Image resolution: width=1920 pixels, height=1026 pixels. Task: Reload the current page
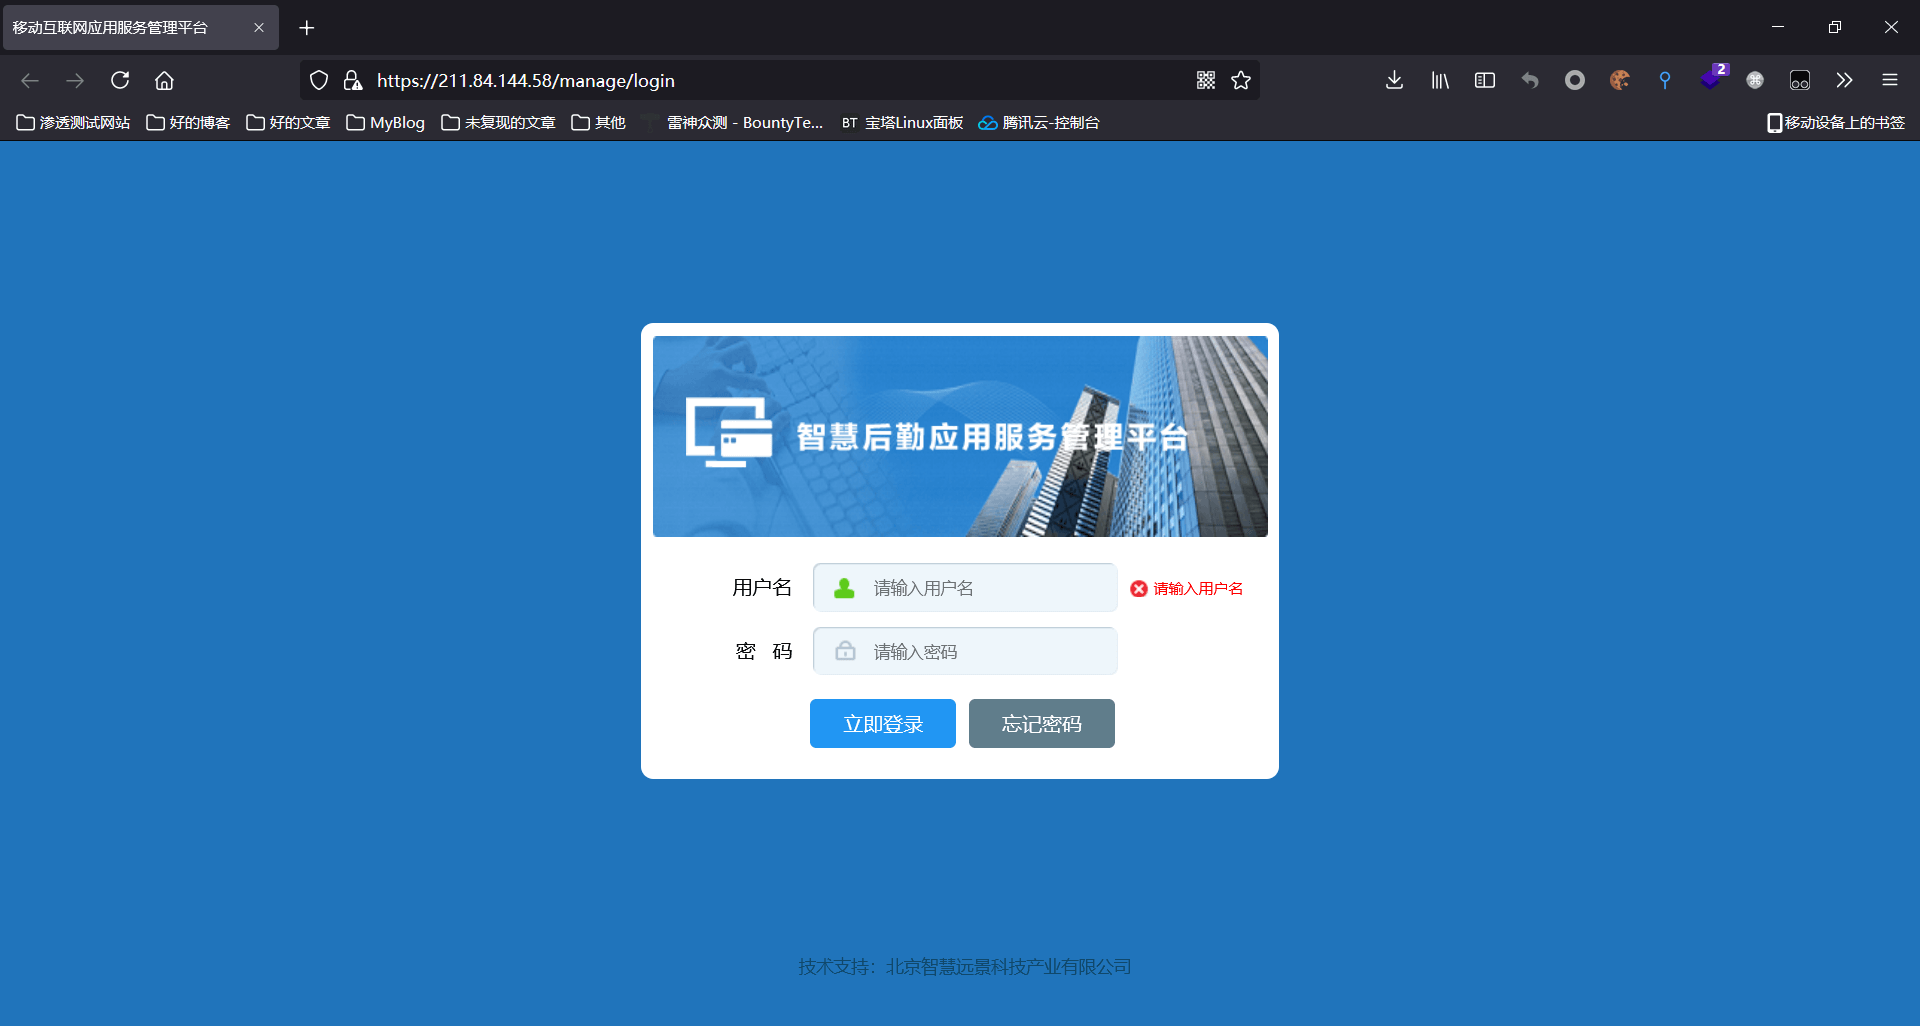(x=120, y=80)
